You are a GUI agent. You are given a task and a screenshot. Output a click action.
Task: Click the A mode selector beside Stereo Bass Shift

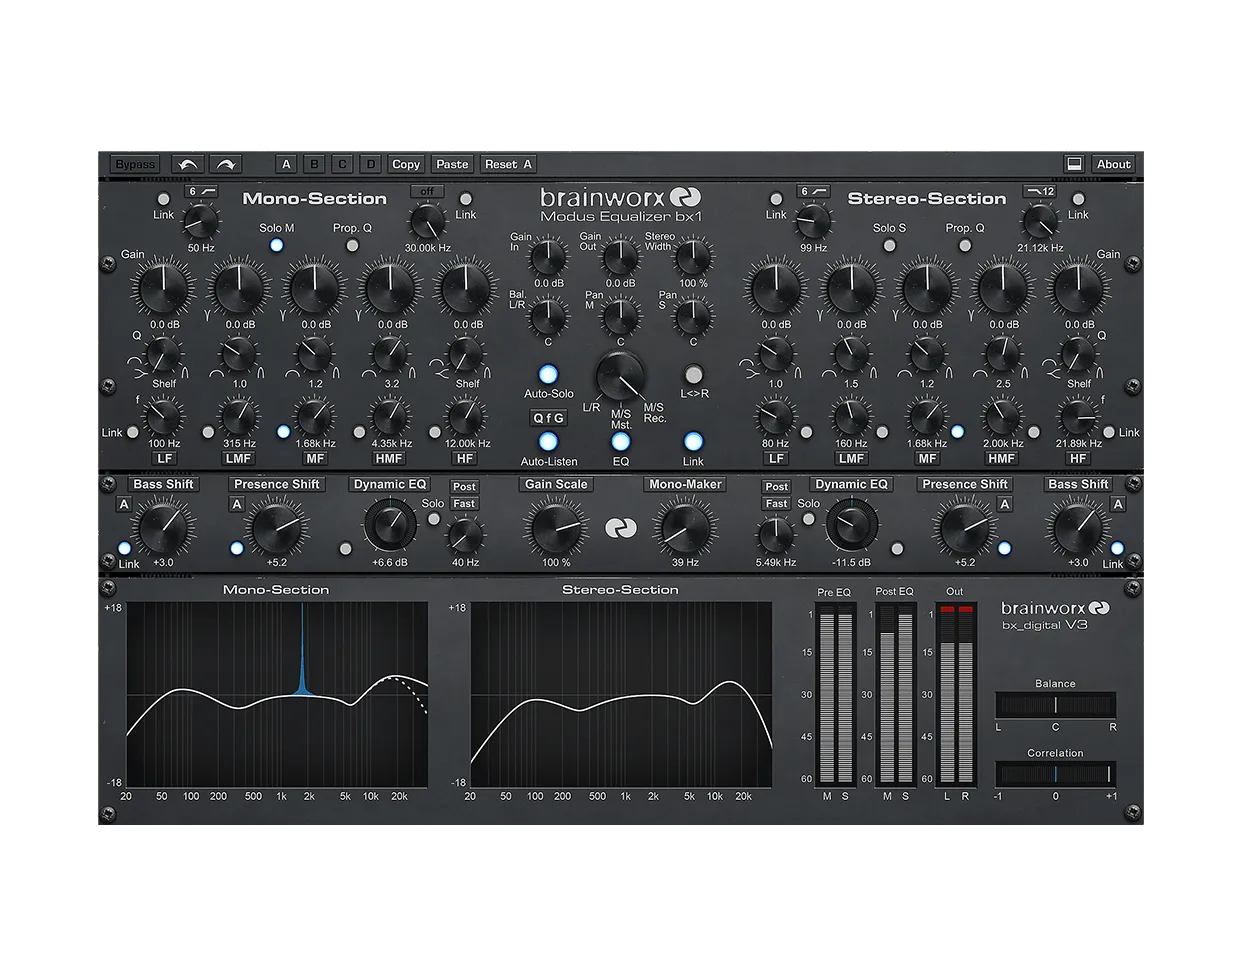(1118, 504)
